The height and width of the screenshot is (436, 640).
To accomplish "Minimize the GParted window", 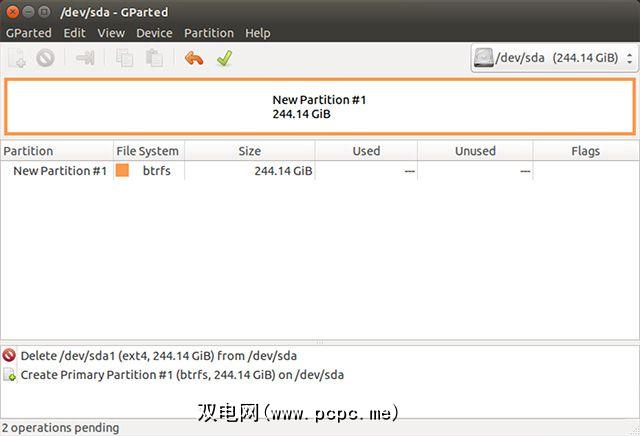I will (x=28, y=12).
